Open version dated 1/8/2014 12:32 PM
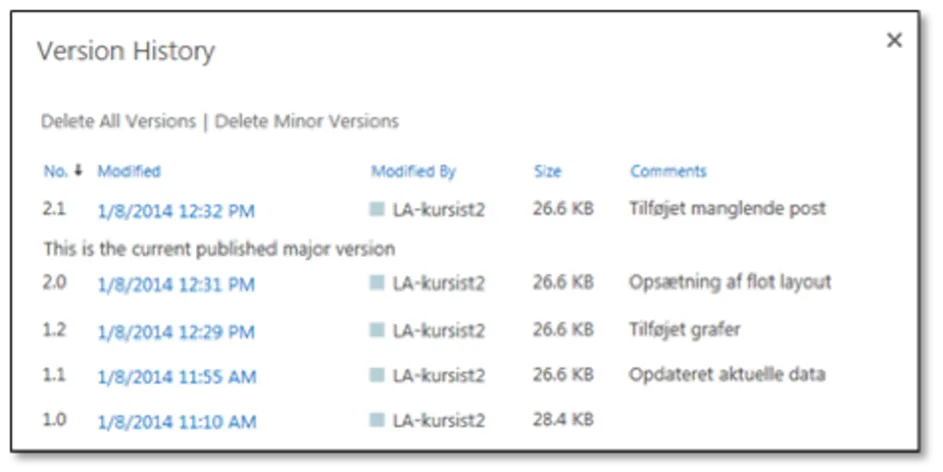The image size is (943, 472). [176, 211]
